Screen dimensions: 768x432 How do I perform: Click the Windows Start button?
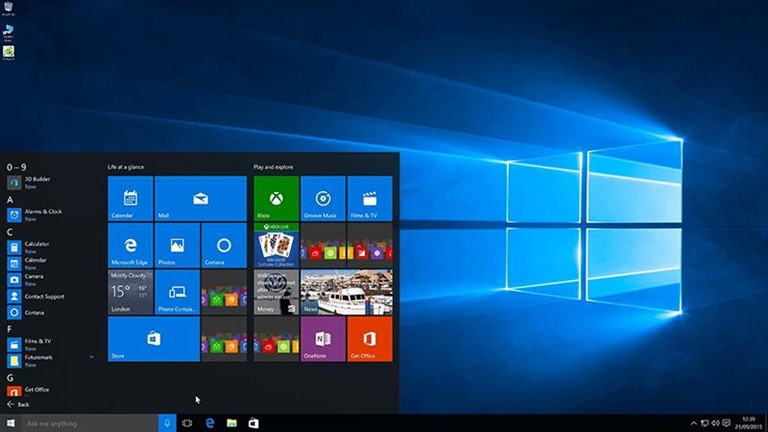point(10,423)
